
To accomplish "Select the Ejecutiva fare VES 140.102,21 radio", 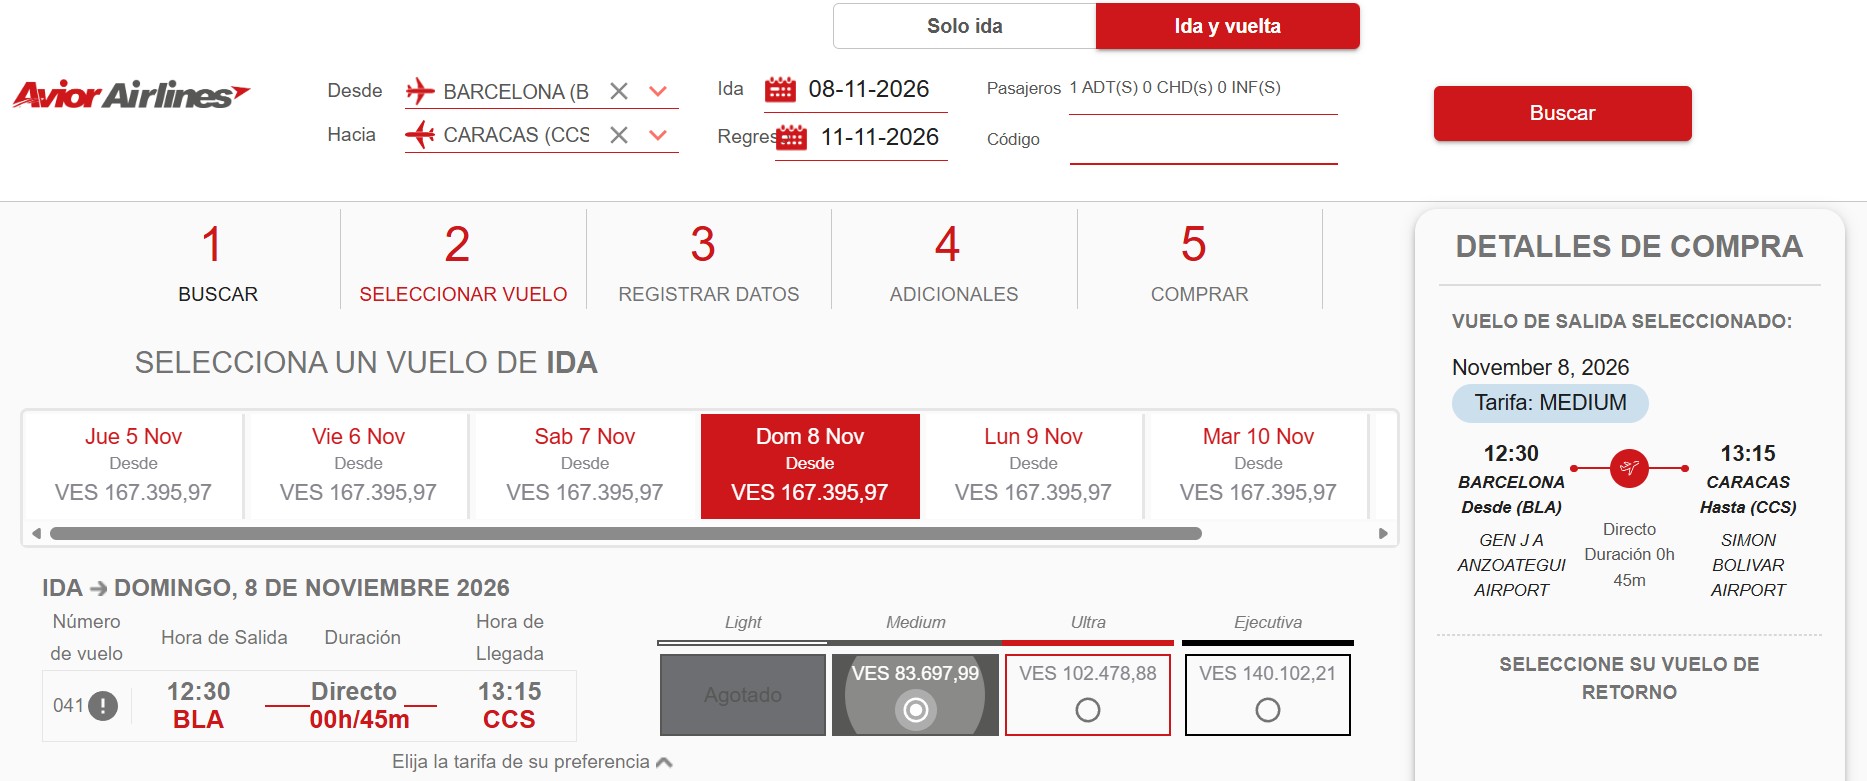I will point(1268,710).
